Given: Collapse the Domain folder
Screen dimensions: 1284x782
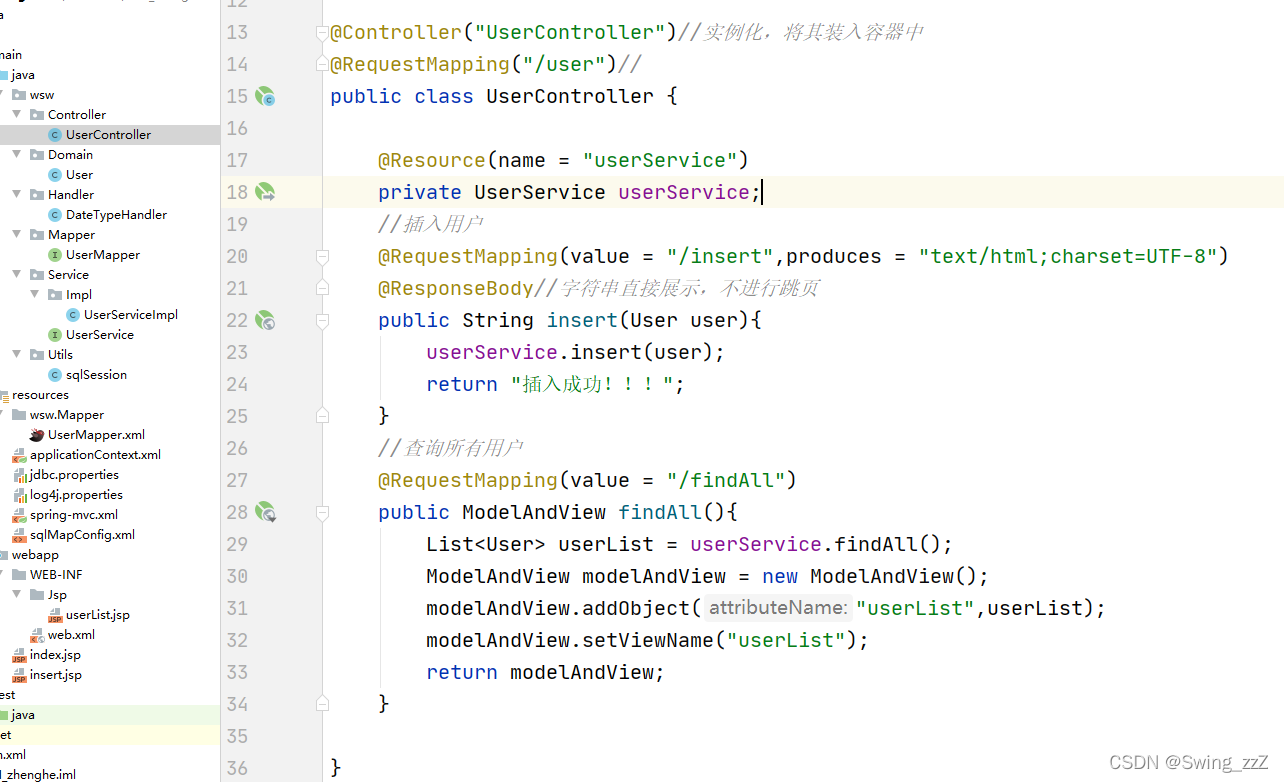Looking at the screenshot, I should (x=17, y=155).
